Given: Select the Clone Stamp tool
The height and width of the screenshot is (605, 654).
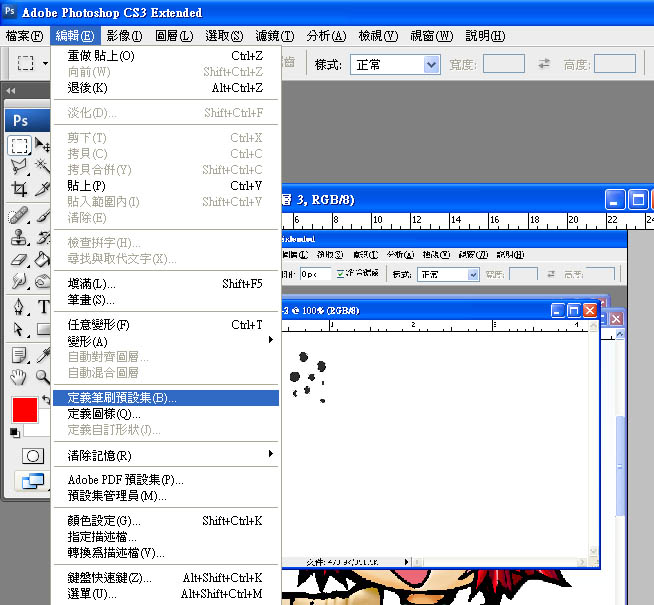Looking at the screenshot, I should click(x=19, y=238).
